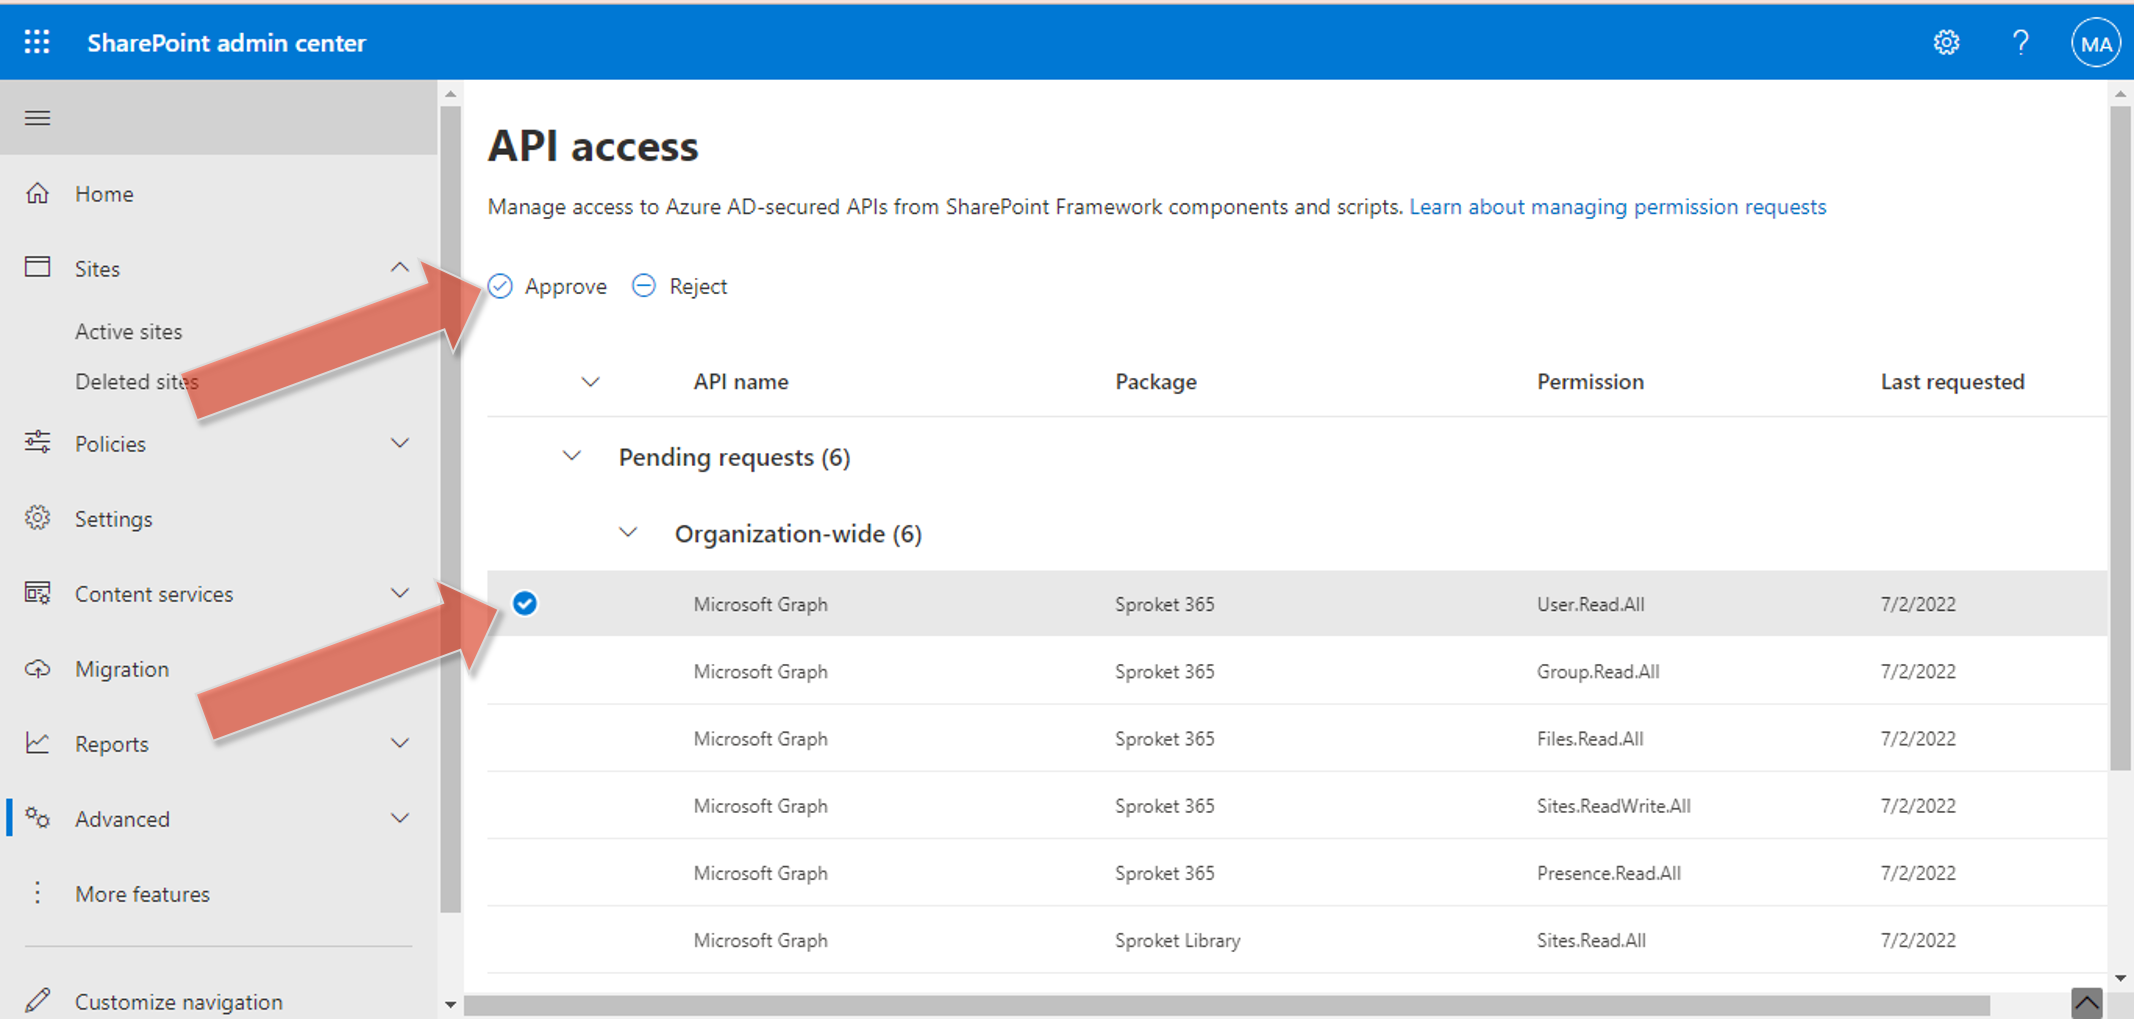Expand the Reports navigation group
This screenshot has height=1019, width=2134.
coord(400,743)
